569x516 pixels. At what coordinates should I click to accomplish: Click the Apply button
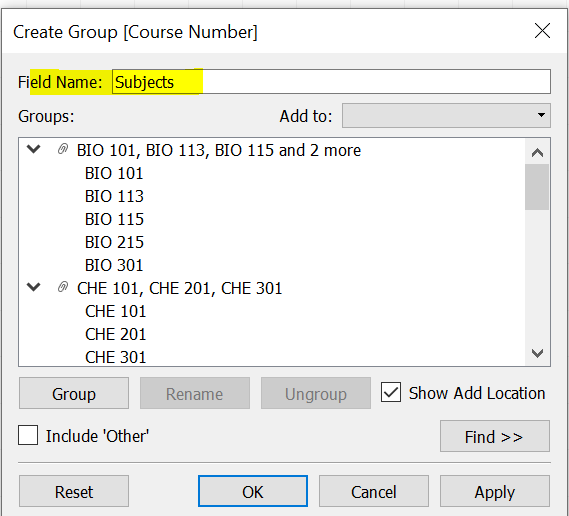coord(495,491)
